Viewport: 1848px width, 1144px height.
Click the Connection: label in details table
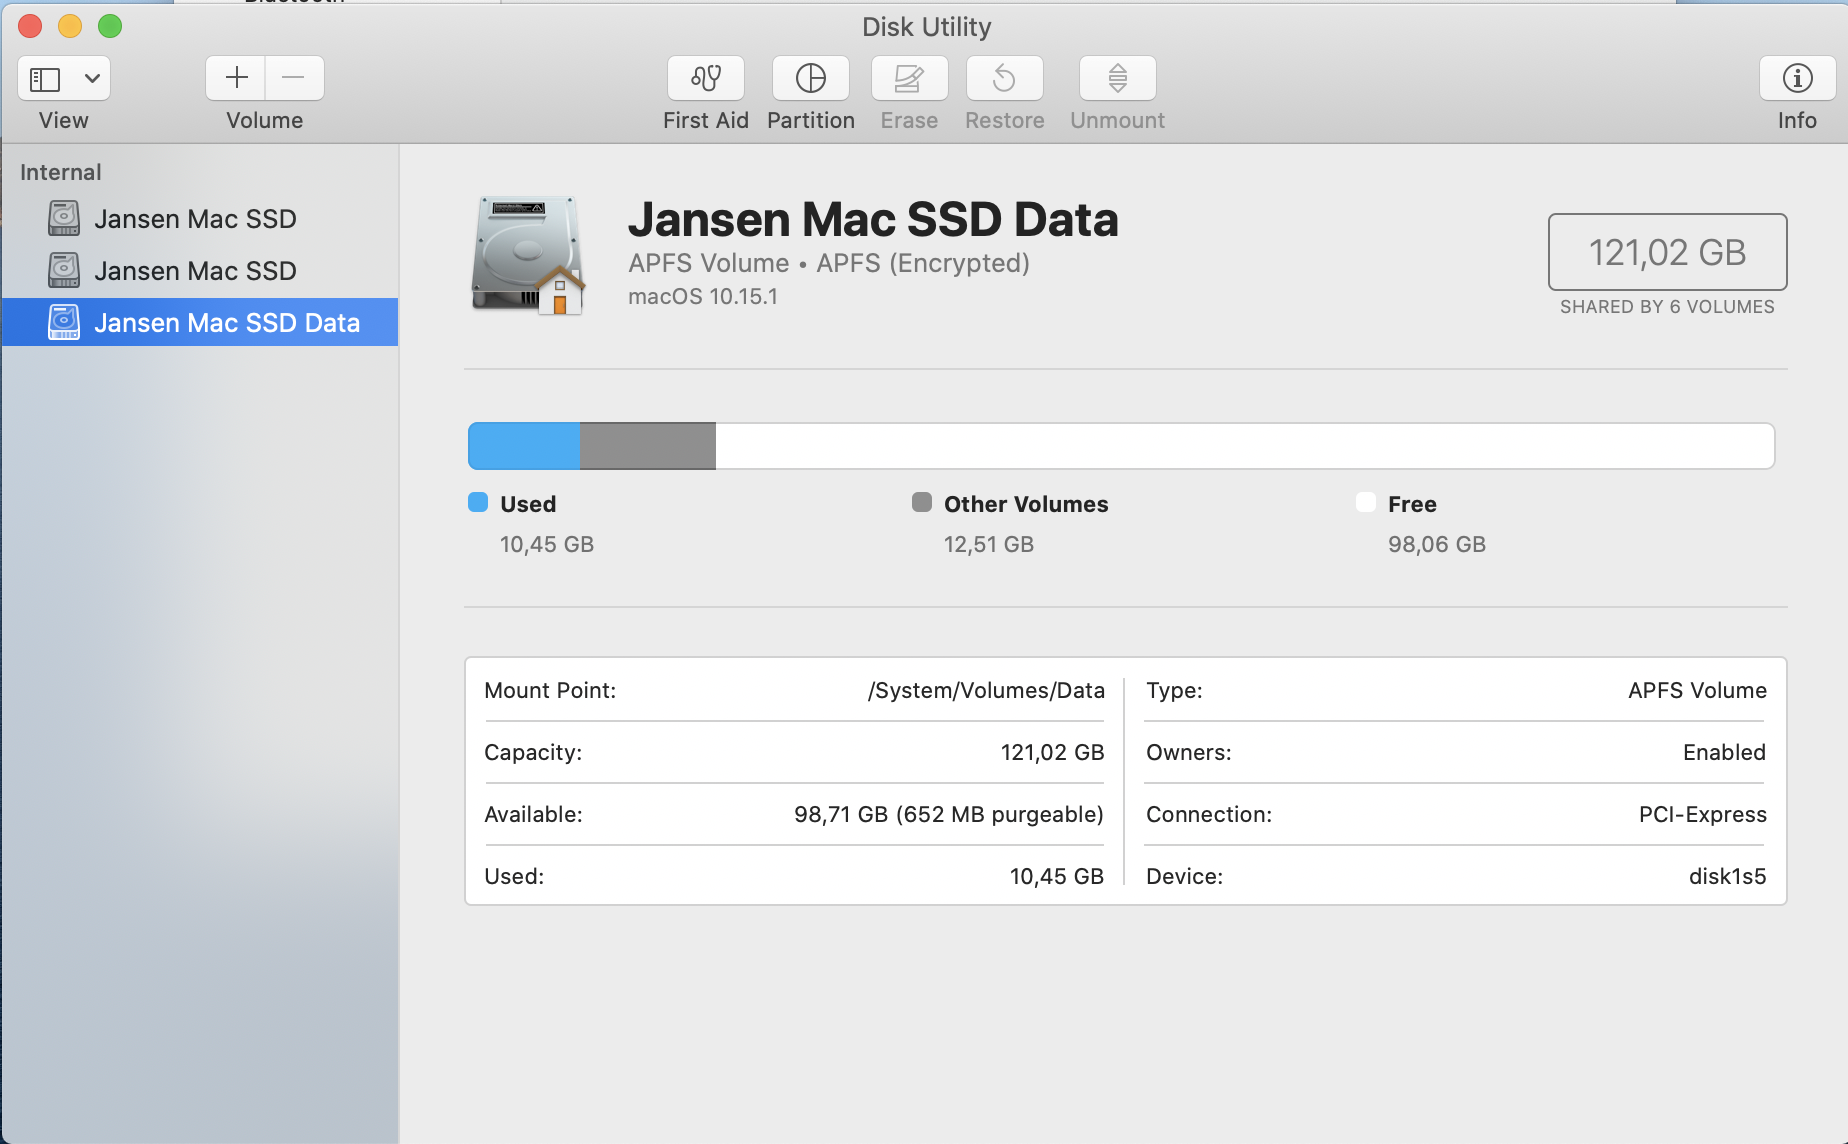[1209, 814]
